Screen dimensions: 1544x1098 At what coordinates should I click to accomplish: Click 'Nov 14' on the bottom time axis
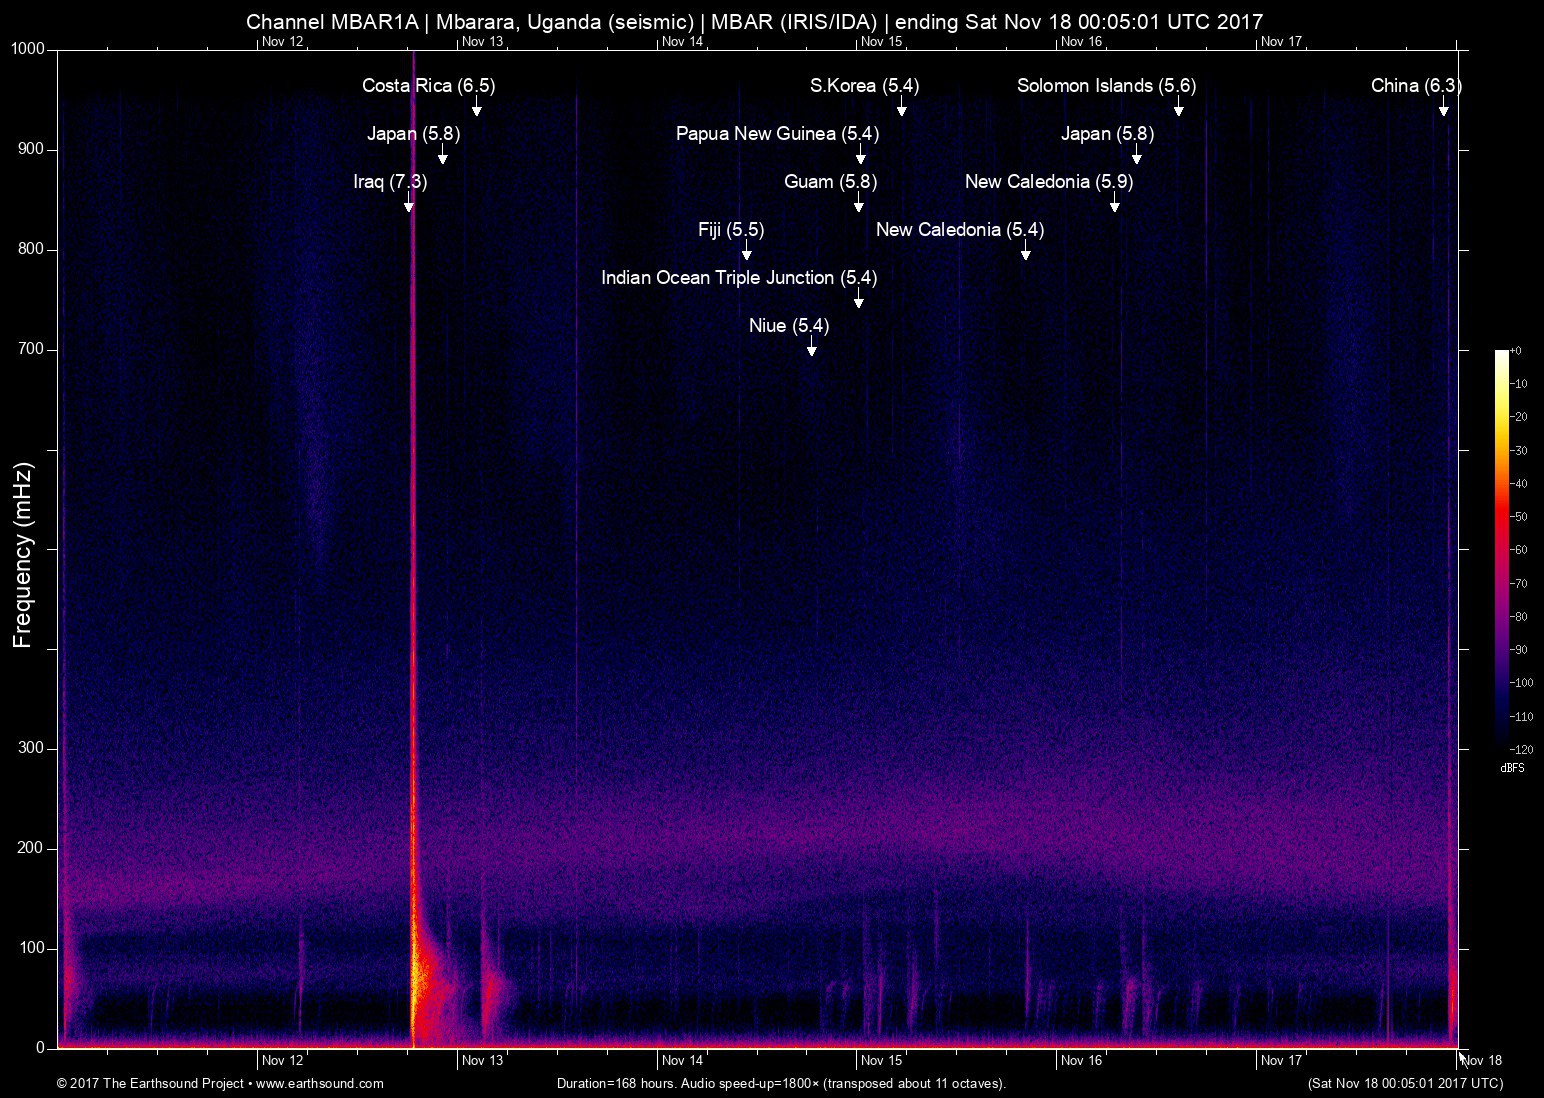(683, 1061)
